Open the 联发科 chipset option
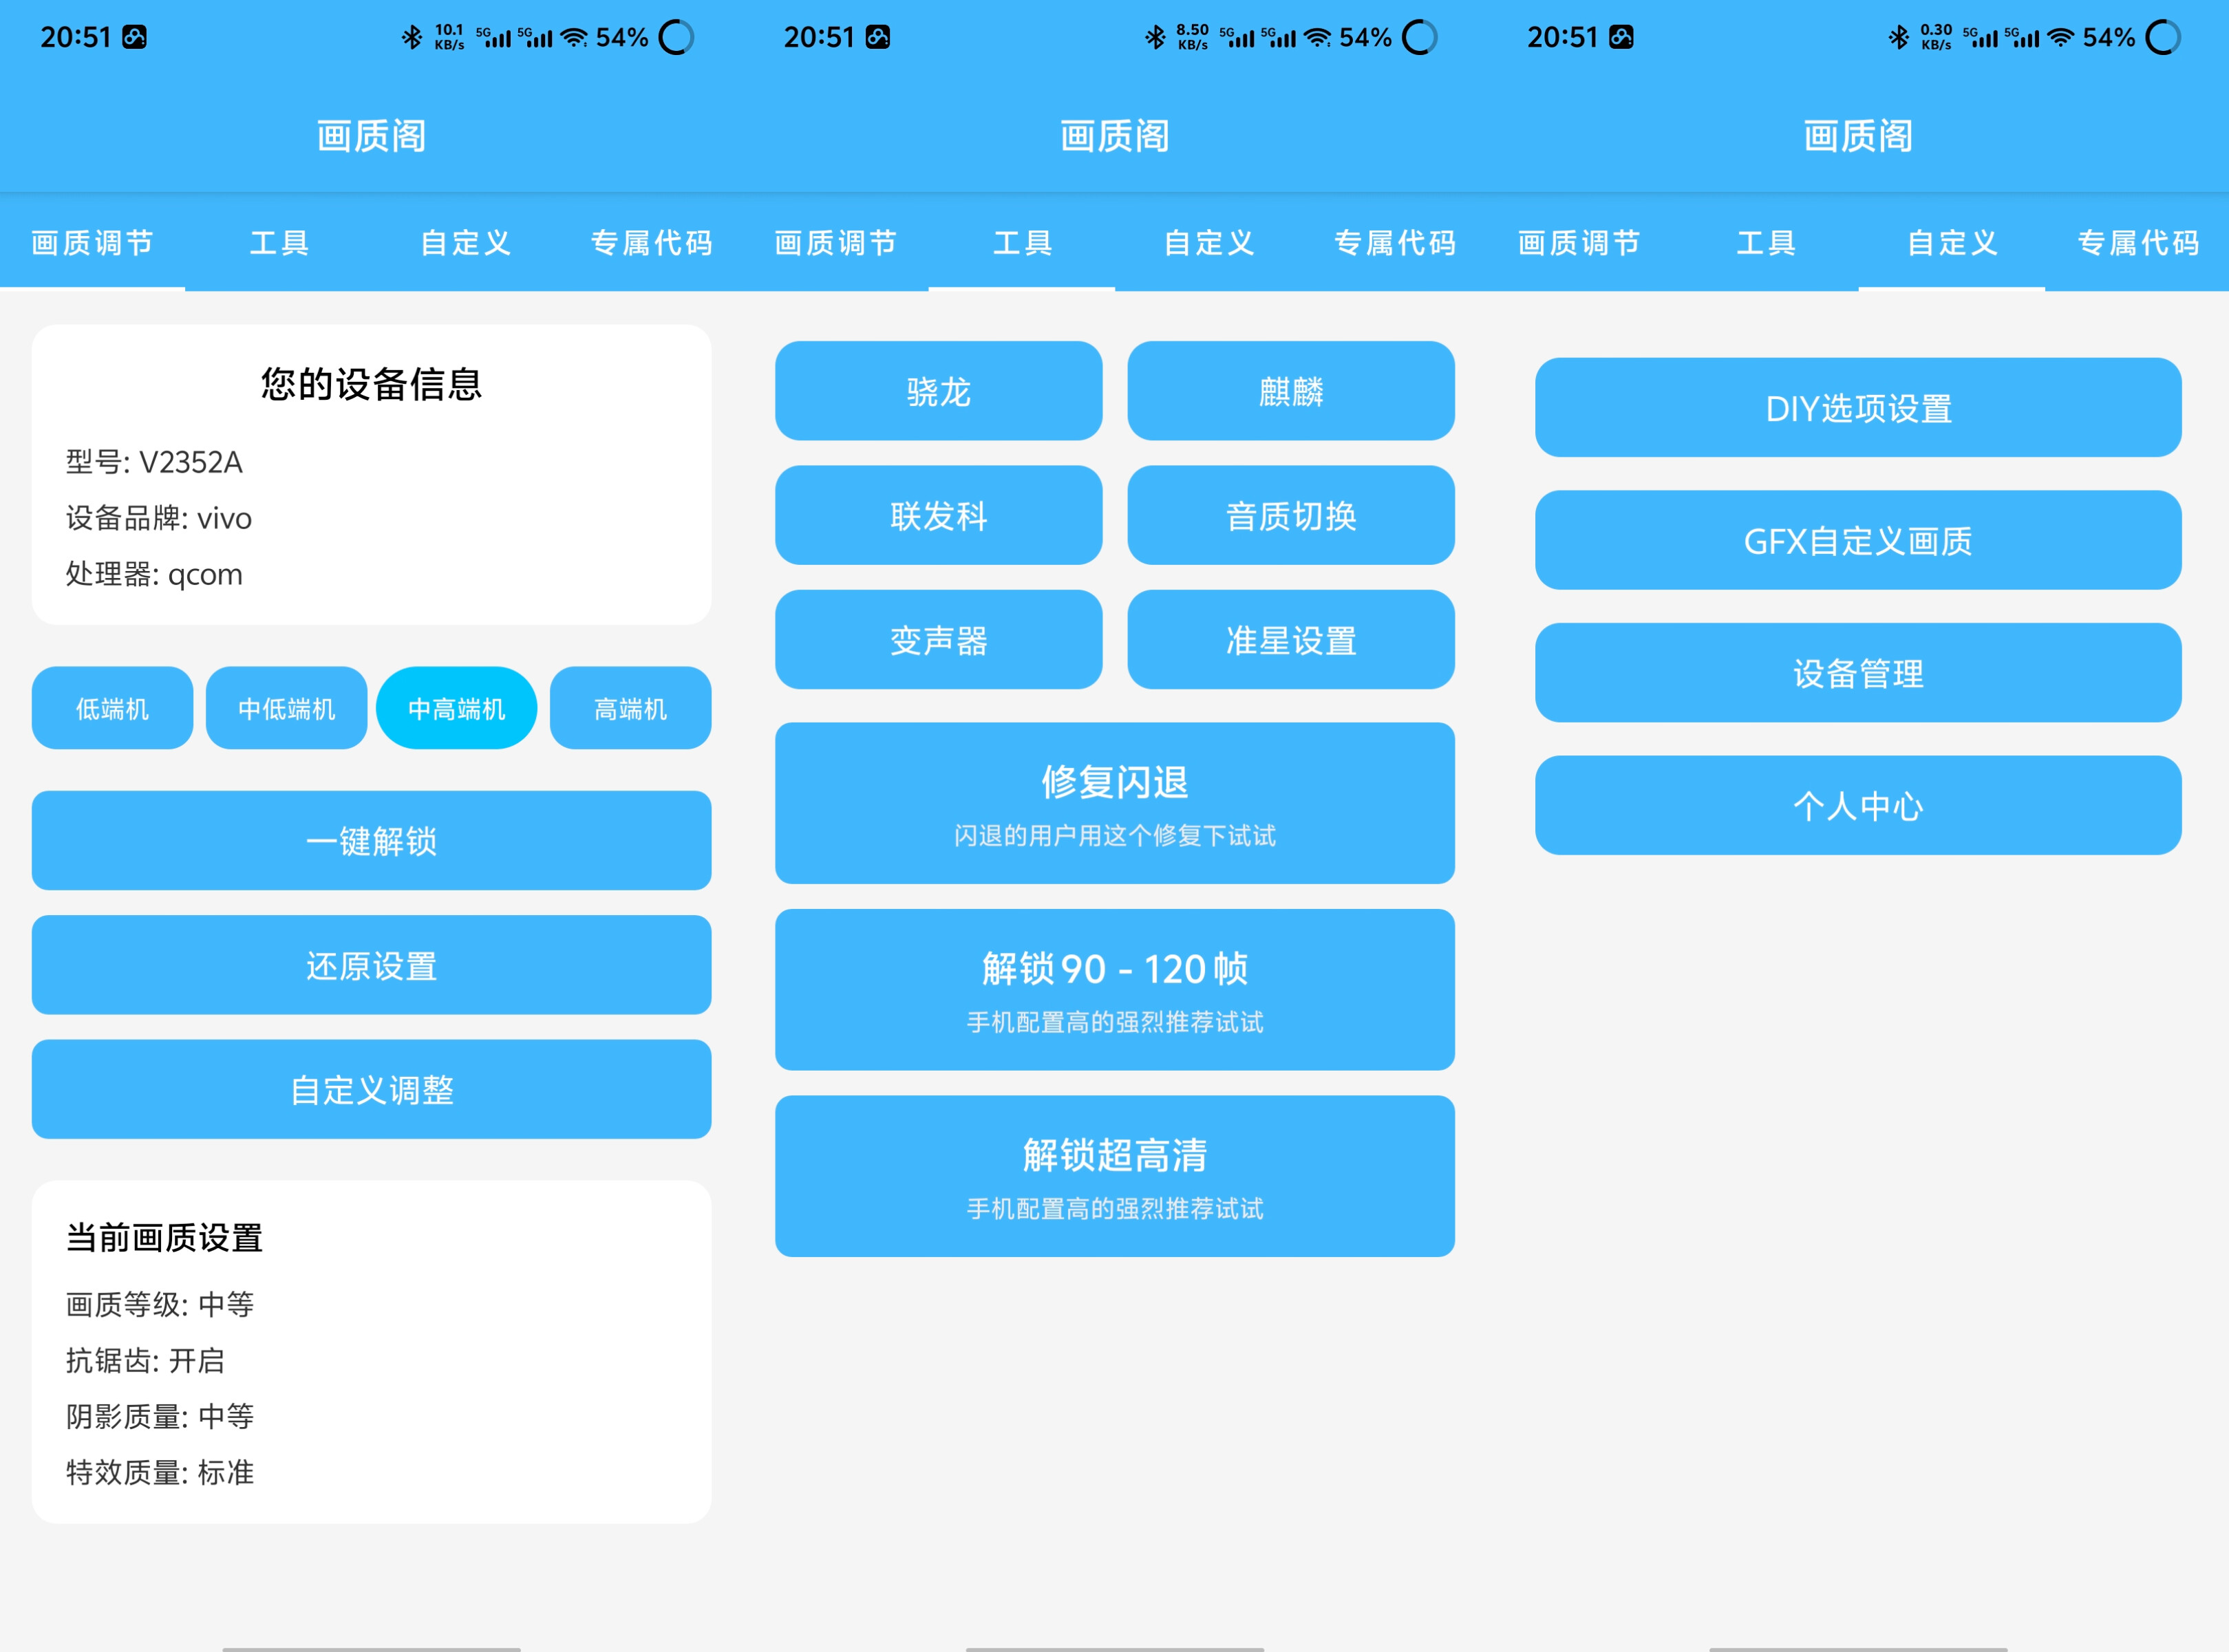This screenshot has width=2229, height=1652. pos(938,516)
